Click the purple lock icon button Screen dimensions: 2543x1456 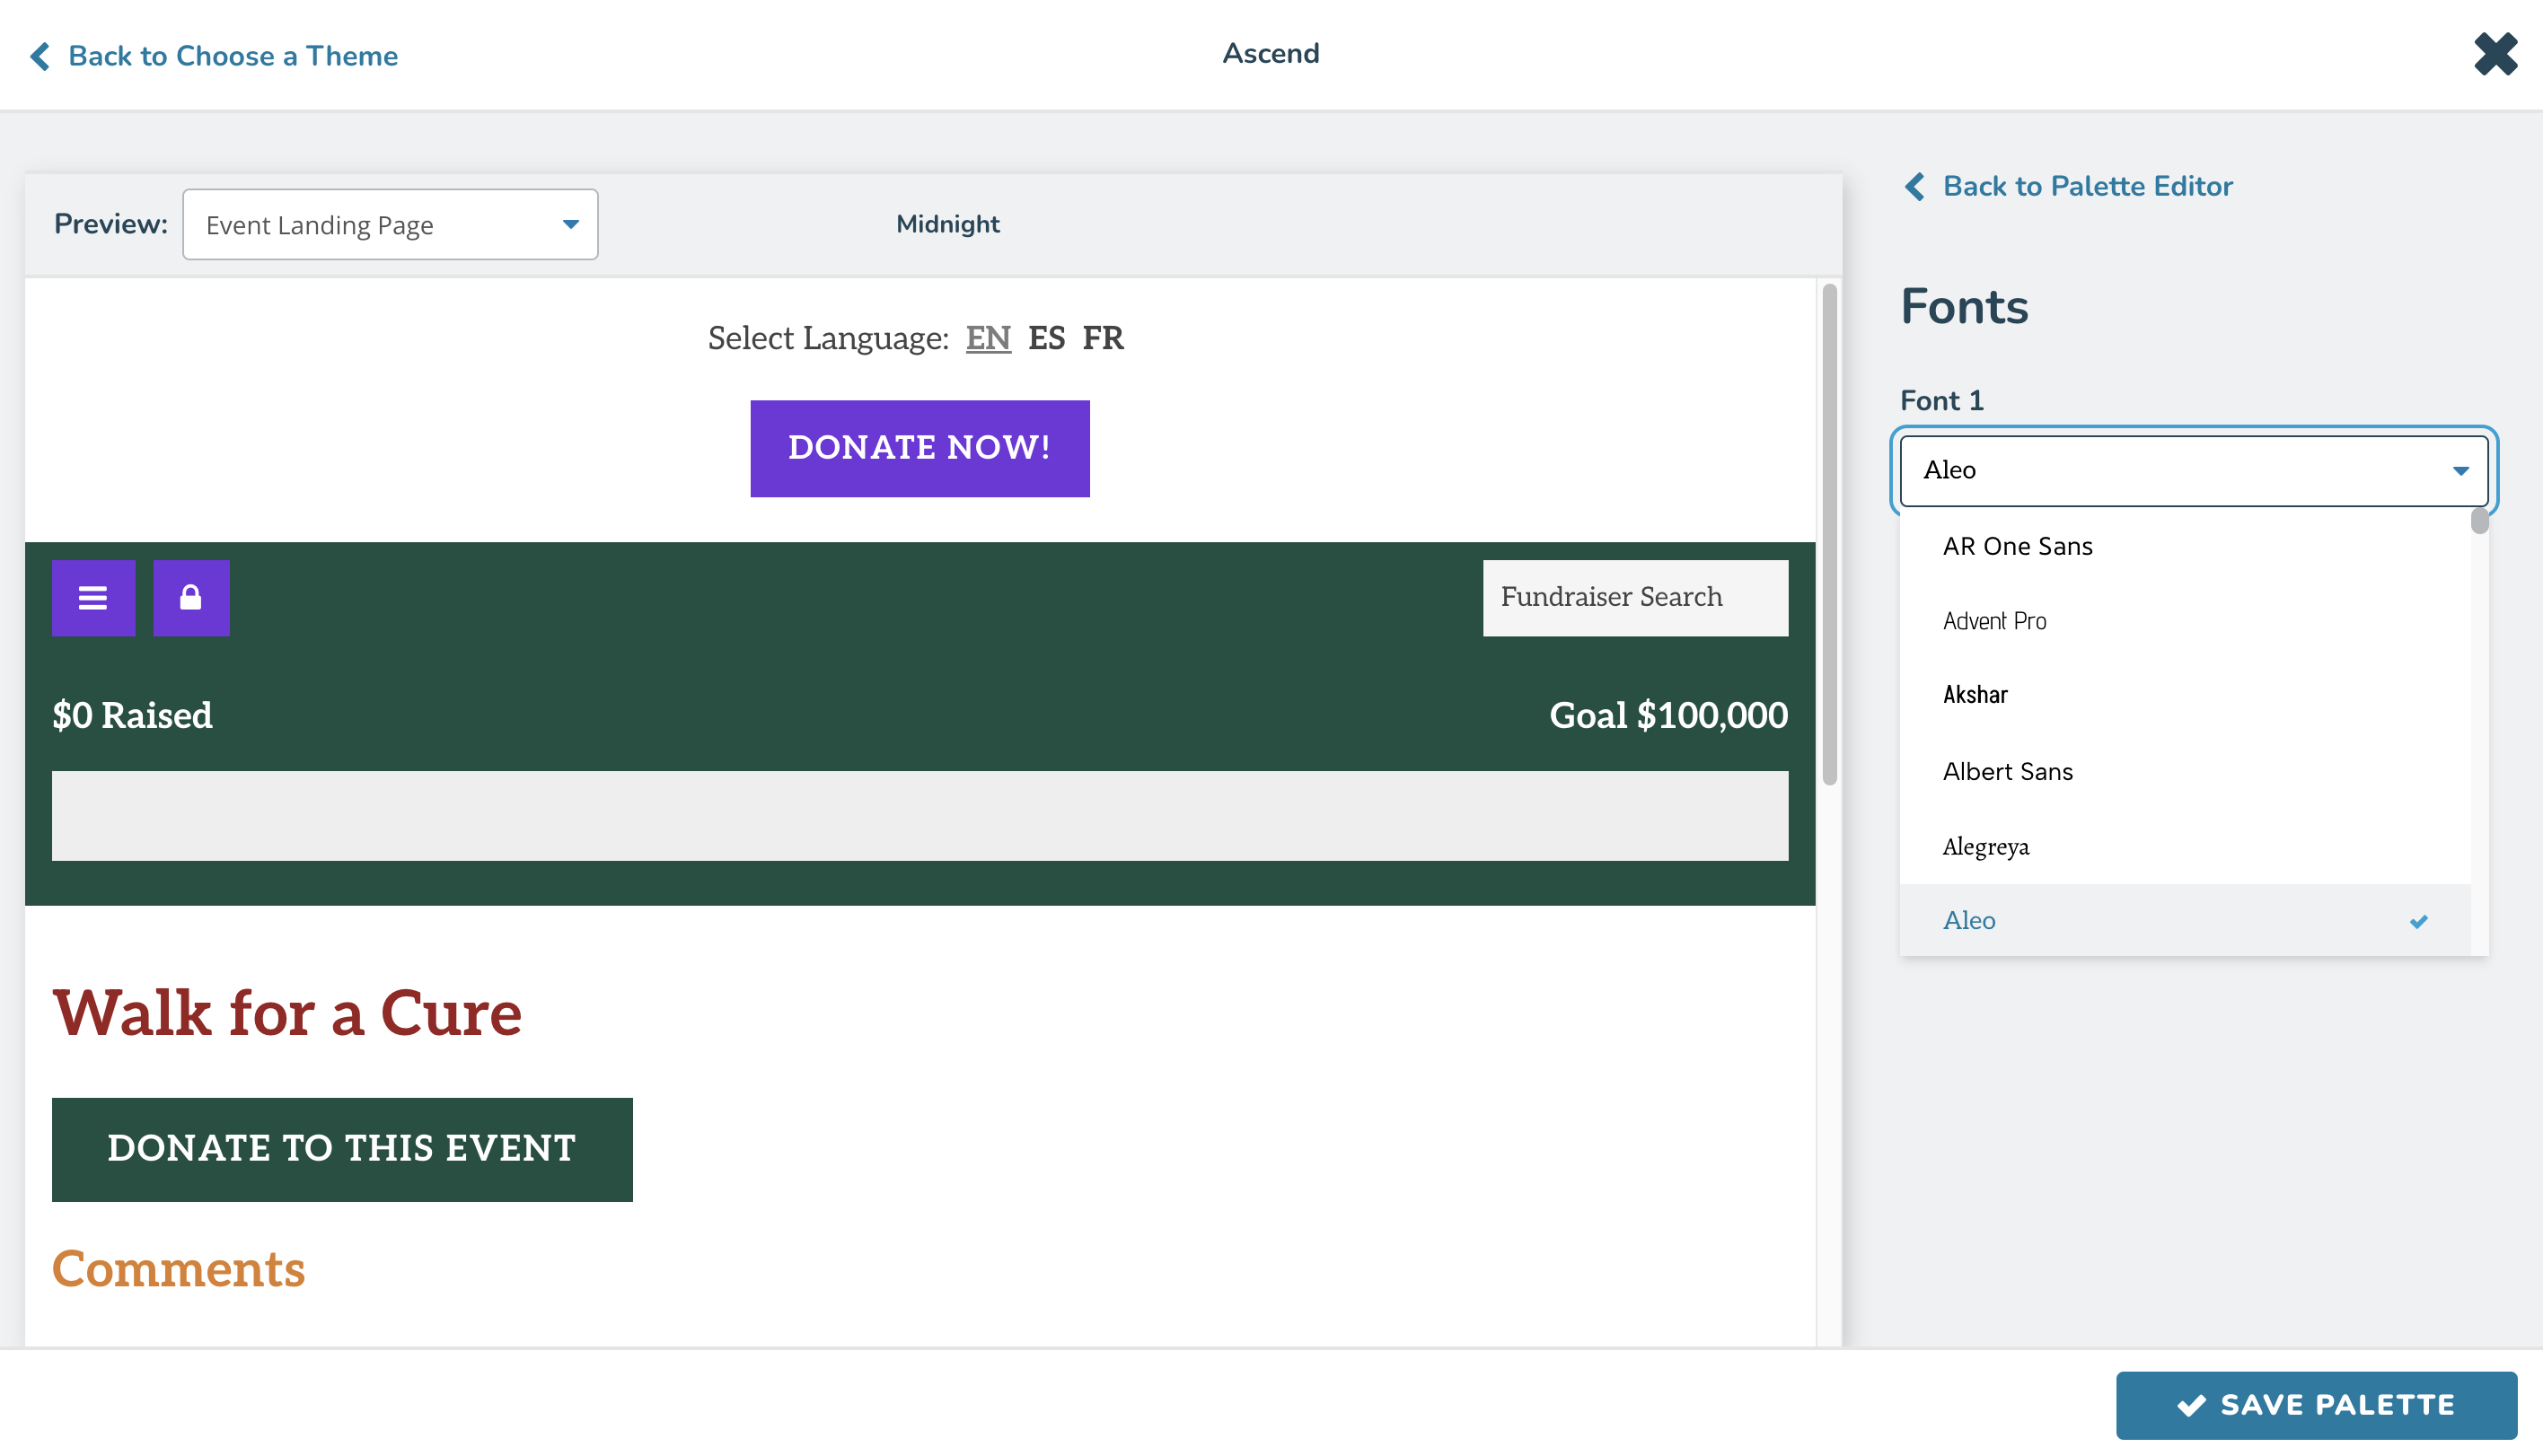pyautogui.click(x=190, y=597)
